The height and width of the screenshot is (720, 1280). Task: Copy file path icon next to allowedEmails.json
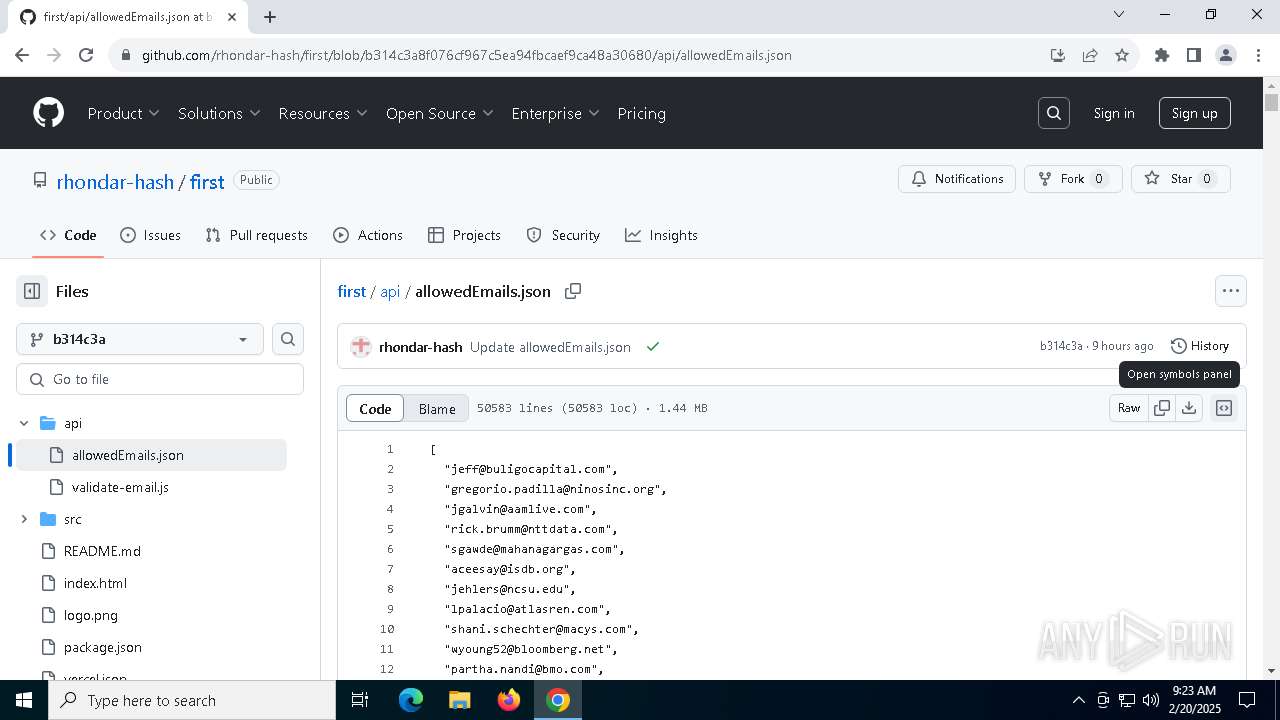coord(573,291)
